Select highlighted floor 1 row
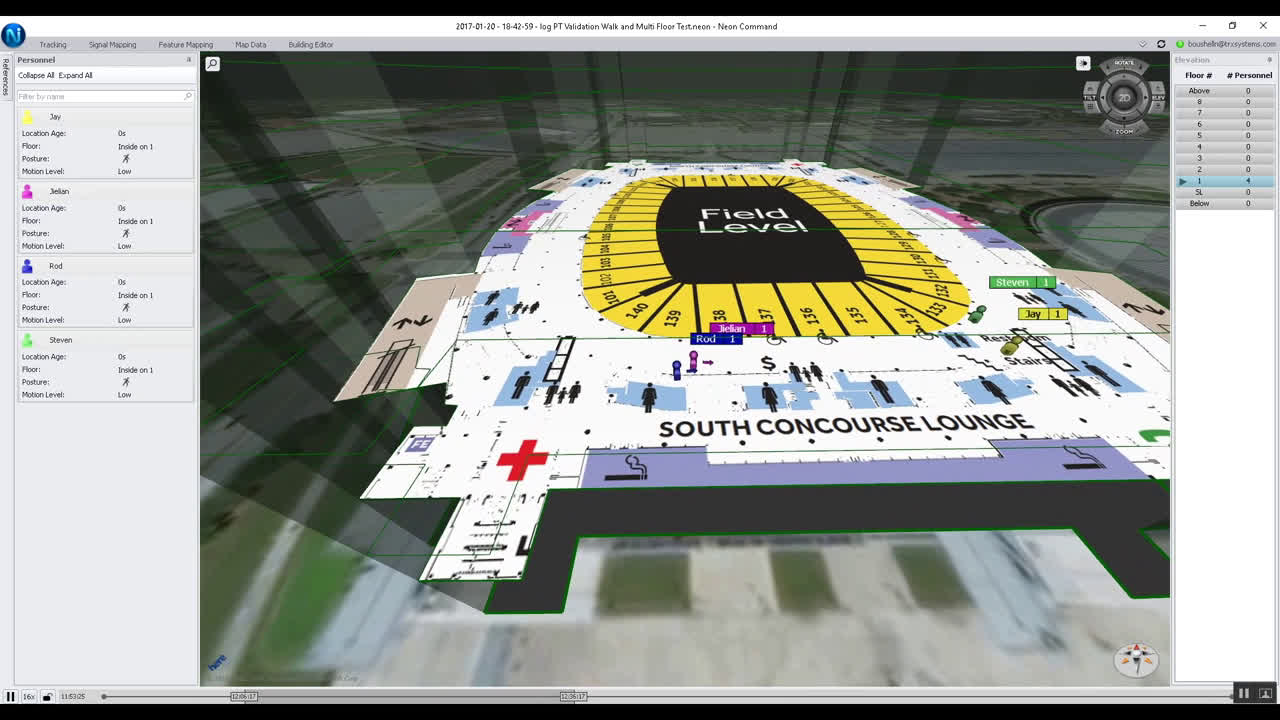This screenshot has width=1280, height=720. [x=1224, y=181]
